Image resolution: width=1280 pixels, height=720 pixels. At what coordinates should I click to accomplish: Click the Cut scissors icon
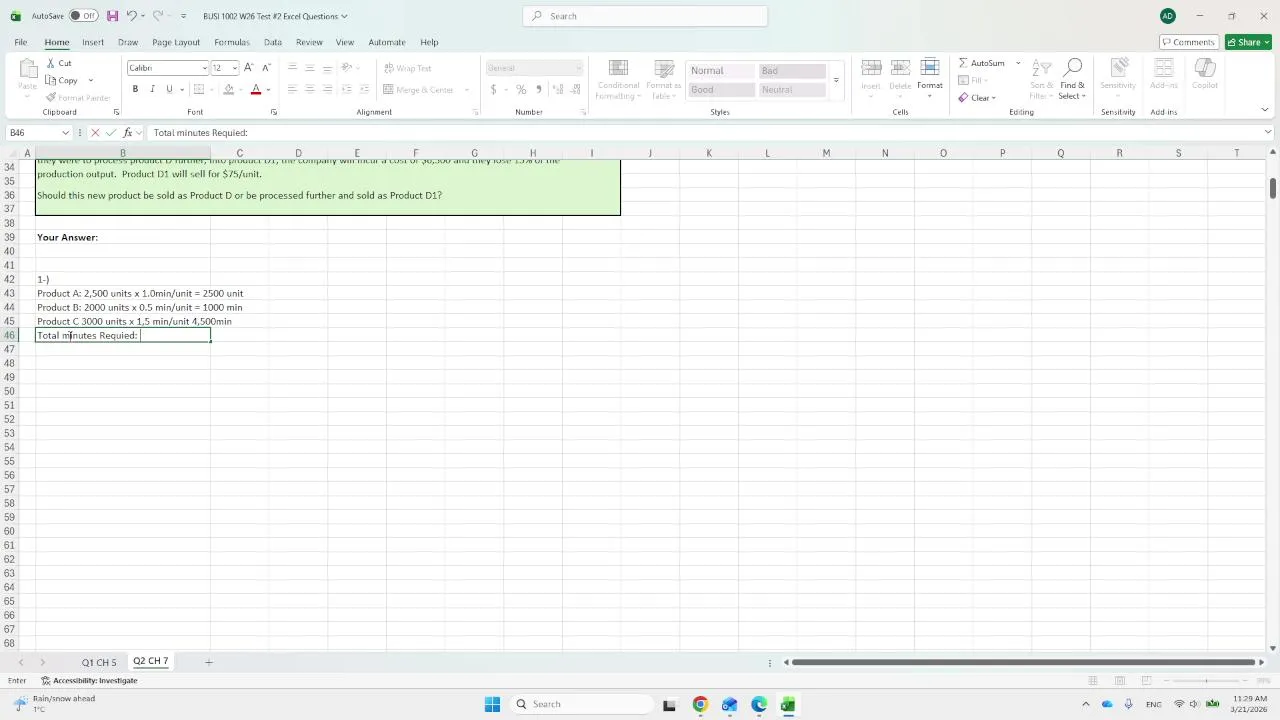coord(50,63)
